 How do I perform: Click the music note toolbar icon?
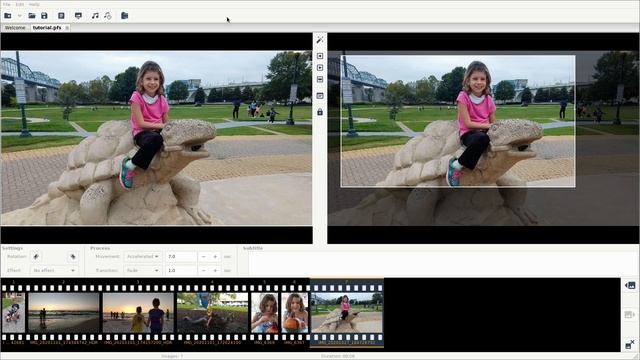click(95, 16)
